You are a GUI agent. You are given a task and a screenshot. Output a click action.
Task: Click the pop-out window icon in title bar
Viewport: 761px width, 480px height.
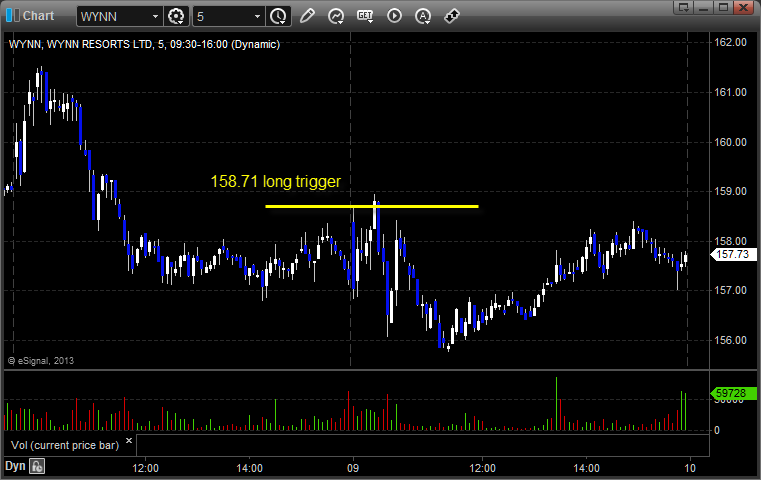pos(684,7)
